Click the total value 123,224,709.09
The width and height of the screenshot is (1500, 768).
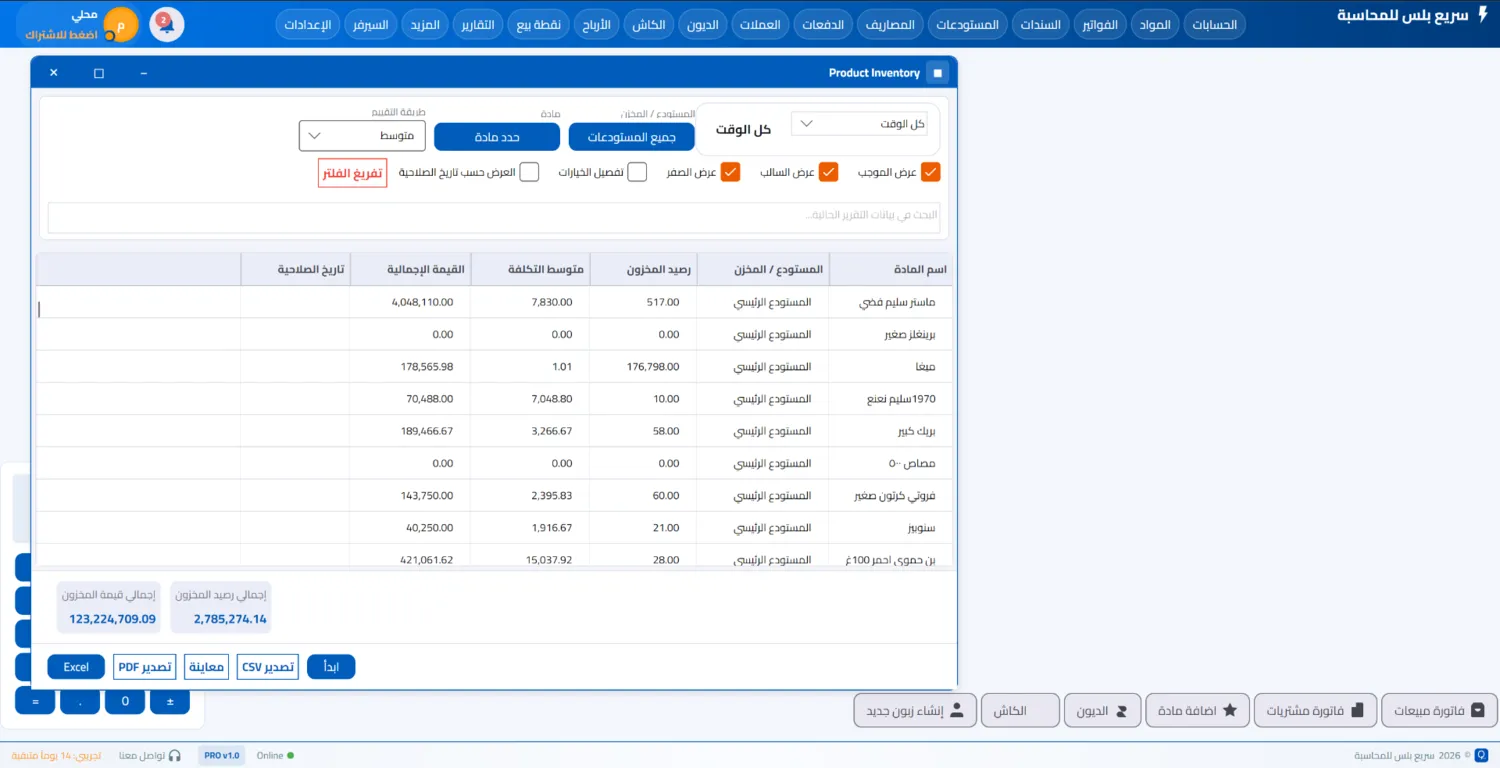point(113,619)
